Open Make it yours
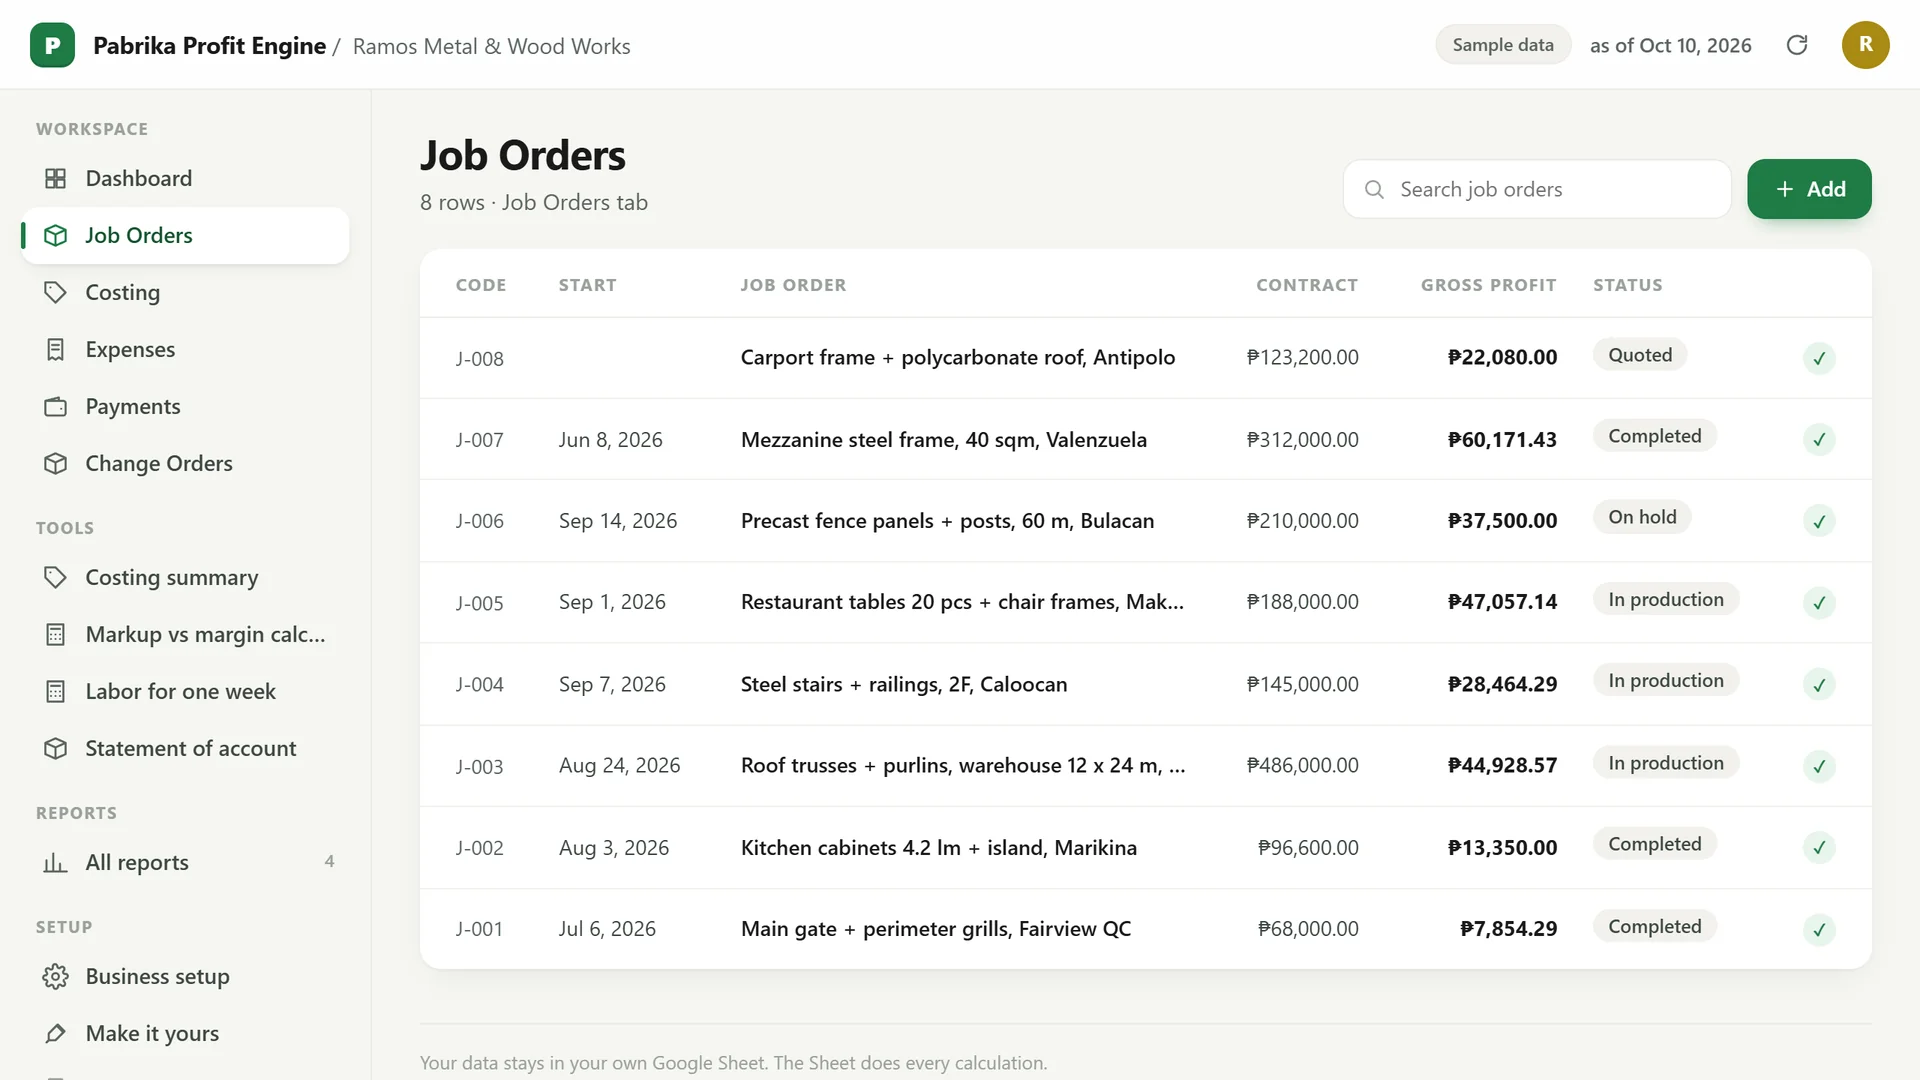Screen dimensions: 1920x1080 186,1033
